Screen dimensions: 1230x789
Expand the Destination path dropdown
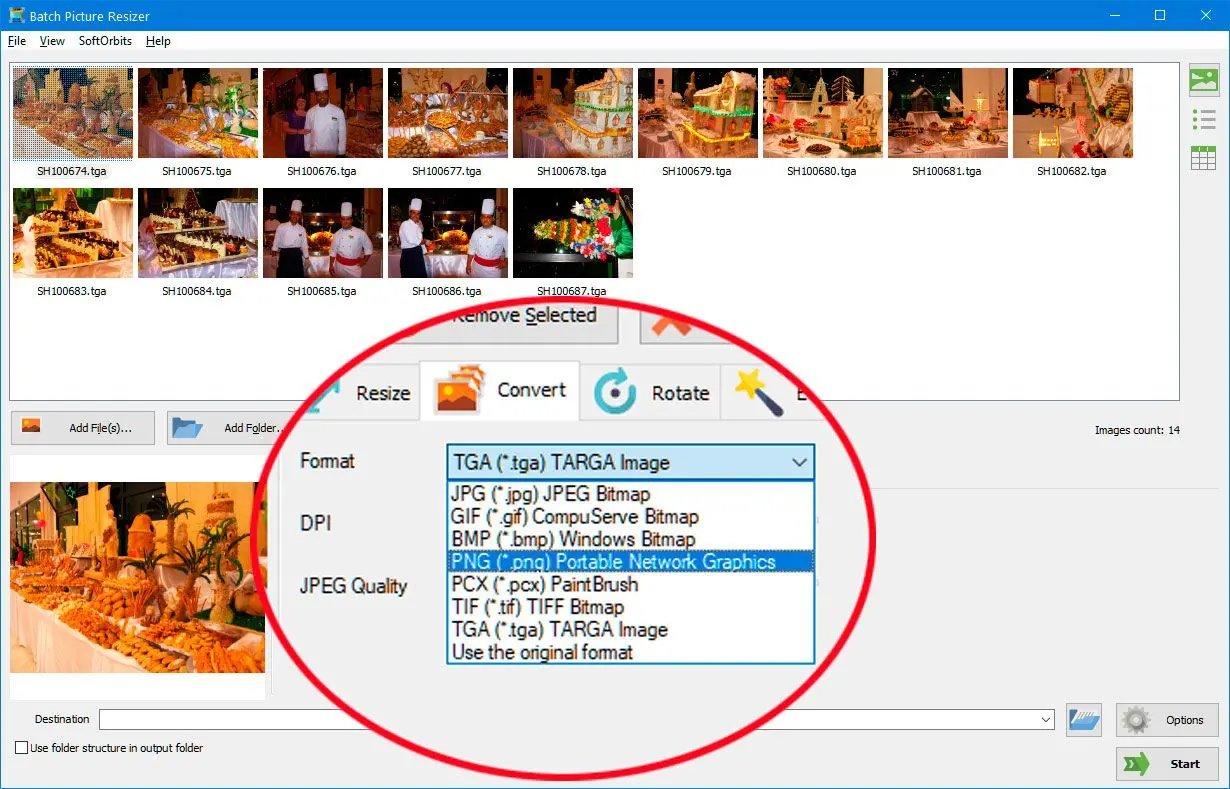pos(1046,720)
